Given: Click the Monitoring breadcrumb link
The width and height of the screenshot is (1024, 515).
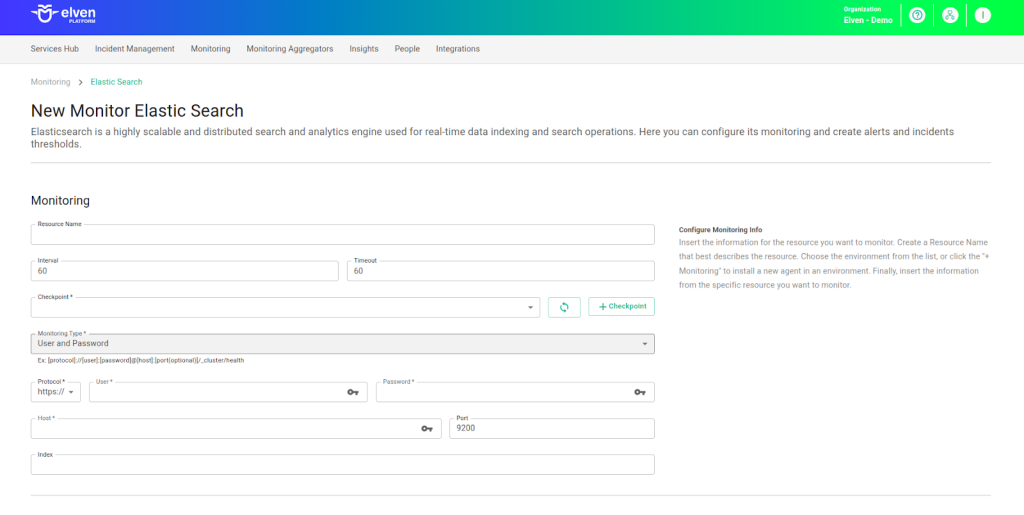Looking at the screenshot, I should [x=51, y=82].
